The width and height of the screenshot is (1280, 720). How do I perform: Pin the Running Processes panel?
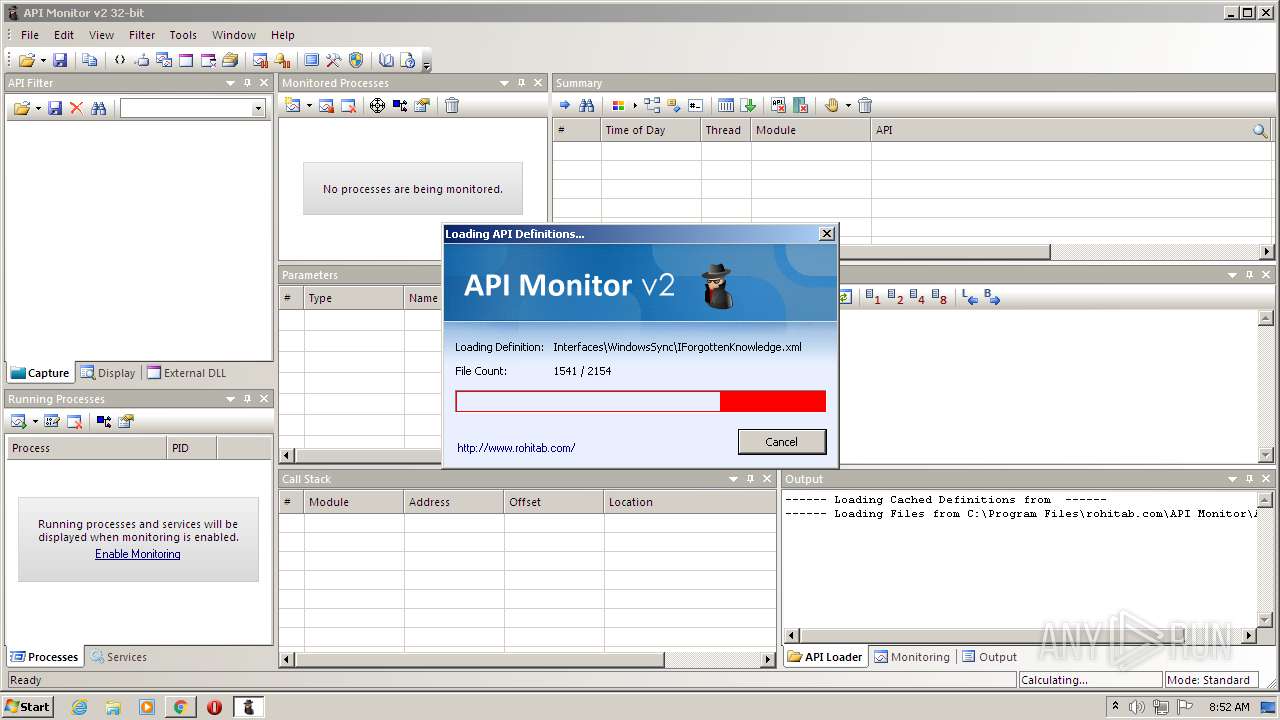[247, 399]
